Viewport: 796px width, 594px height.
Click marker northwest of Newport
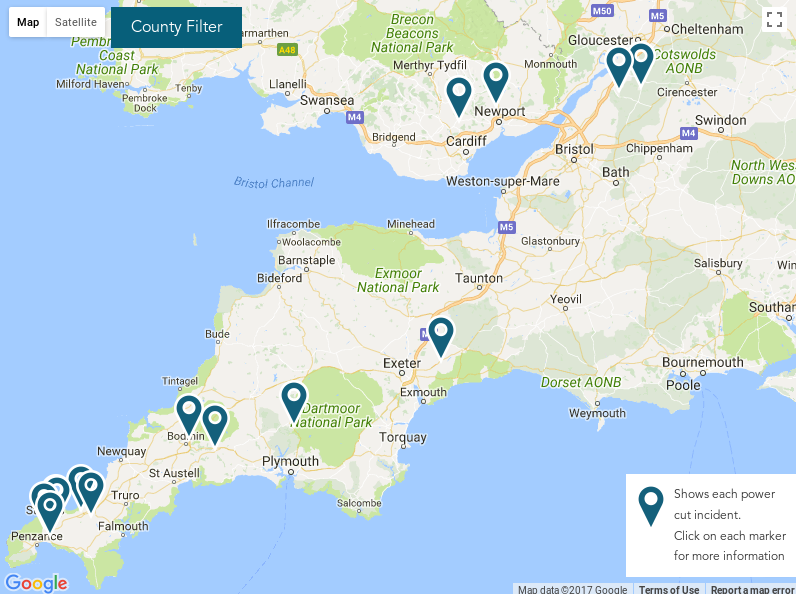(459, 96)
